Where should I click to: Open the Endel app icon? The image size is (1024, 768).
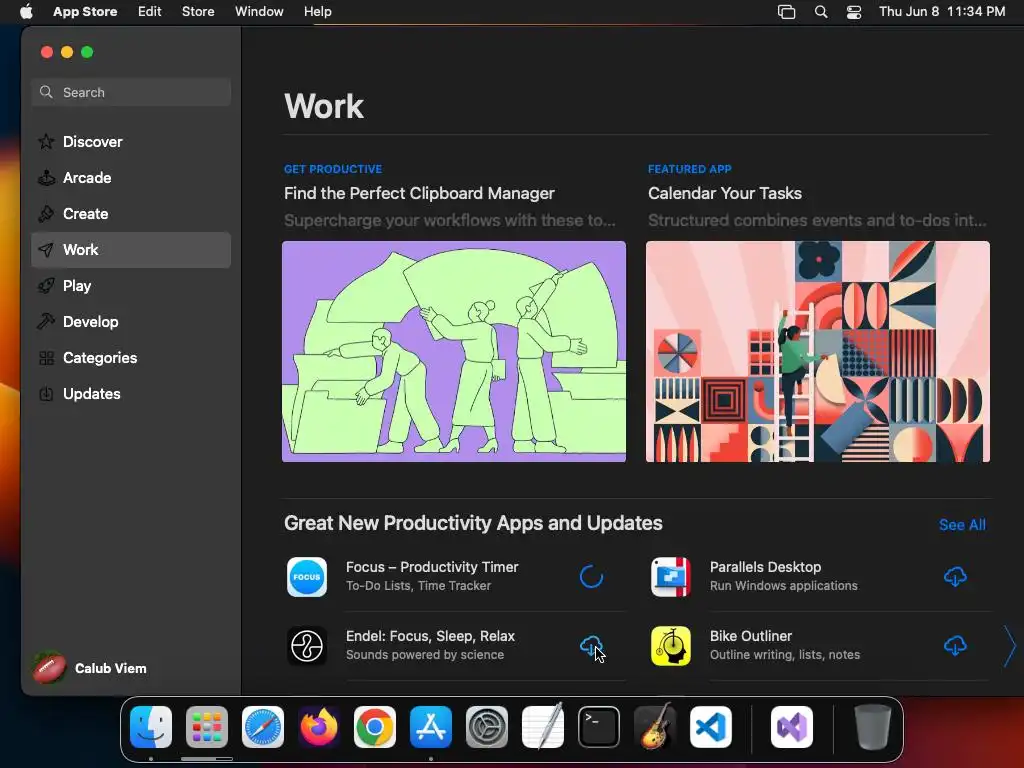(x=307, y=646)
